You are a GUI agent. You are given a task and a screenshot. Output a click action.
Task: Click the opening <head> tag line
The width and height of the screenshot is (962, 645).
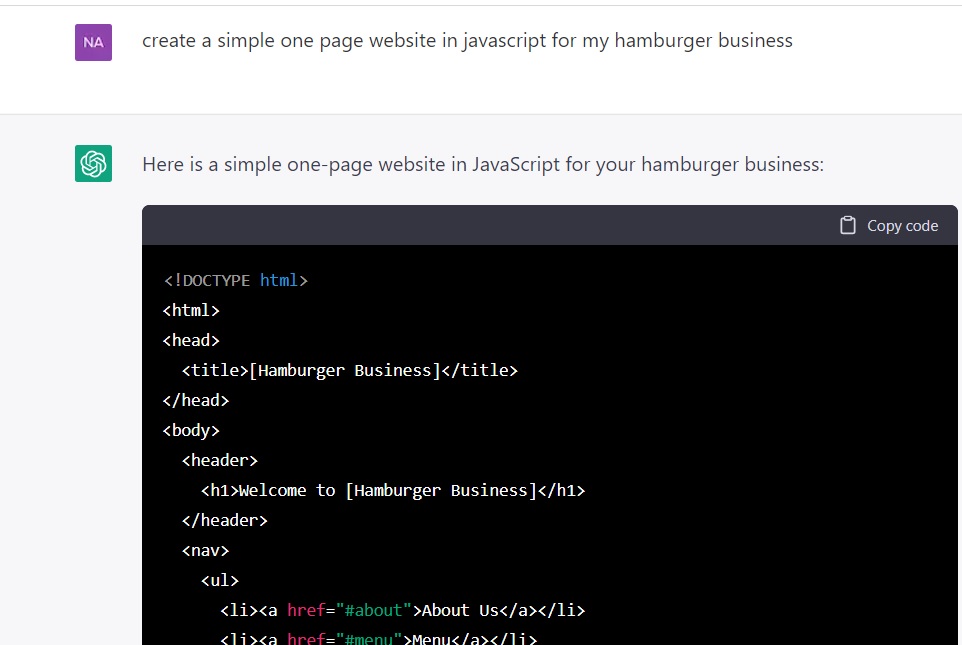click(191, 341)
